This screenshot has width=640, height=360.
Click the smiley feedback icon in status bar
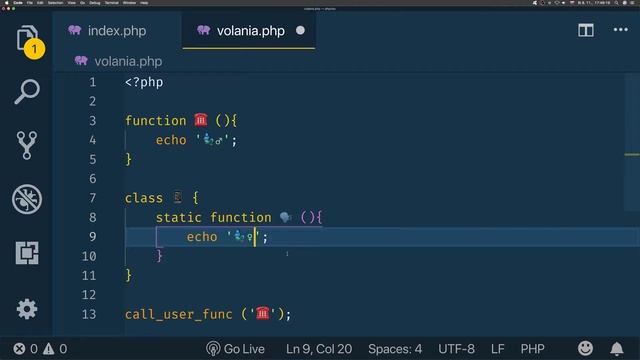click(x=585, y=349)
